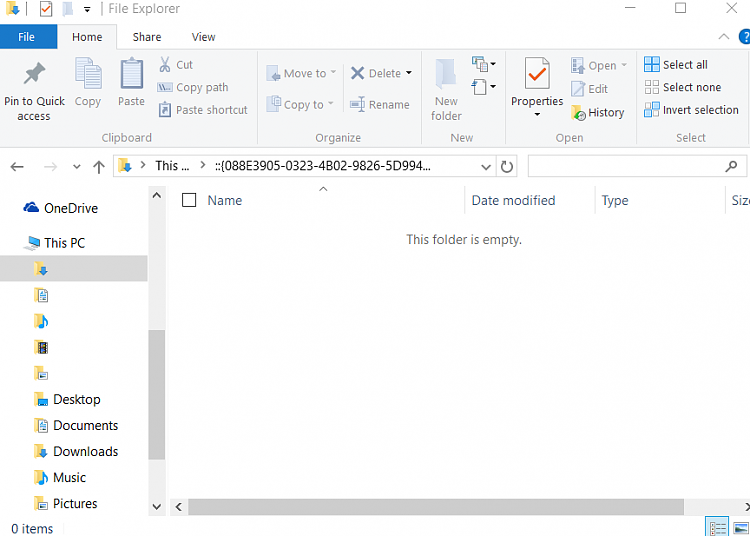Click the Delete button
This screenshot has width=750, height=536.
[376, 73]
